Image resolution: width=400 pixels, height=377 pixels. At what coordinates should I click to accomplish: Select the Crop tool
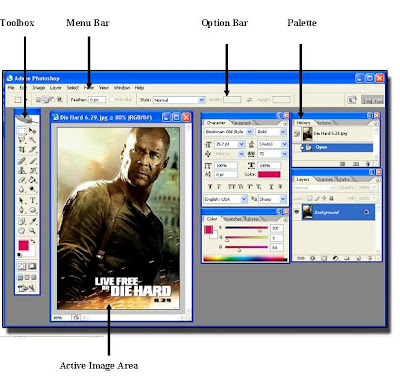(x=22, y=149)
